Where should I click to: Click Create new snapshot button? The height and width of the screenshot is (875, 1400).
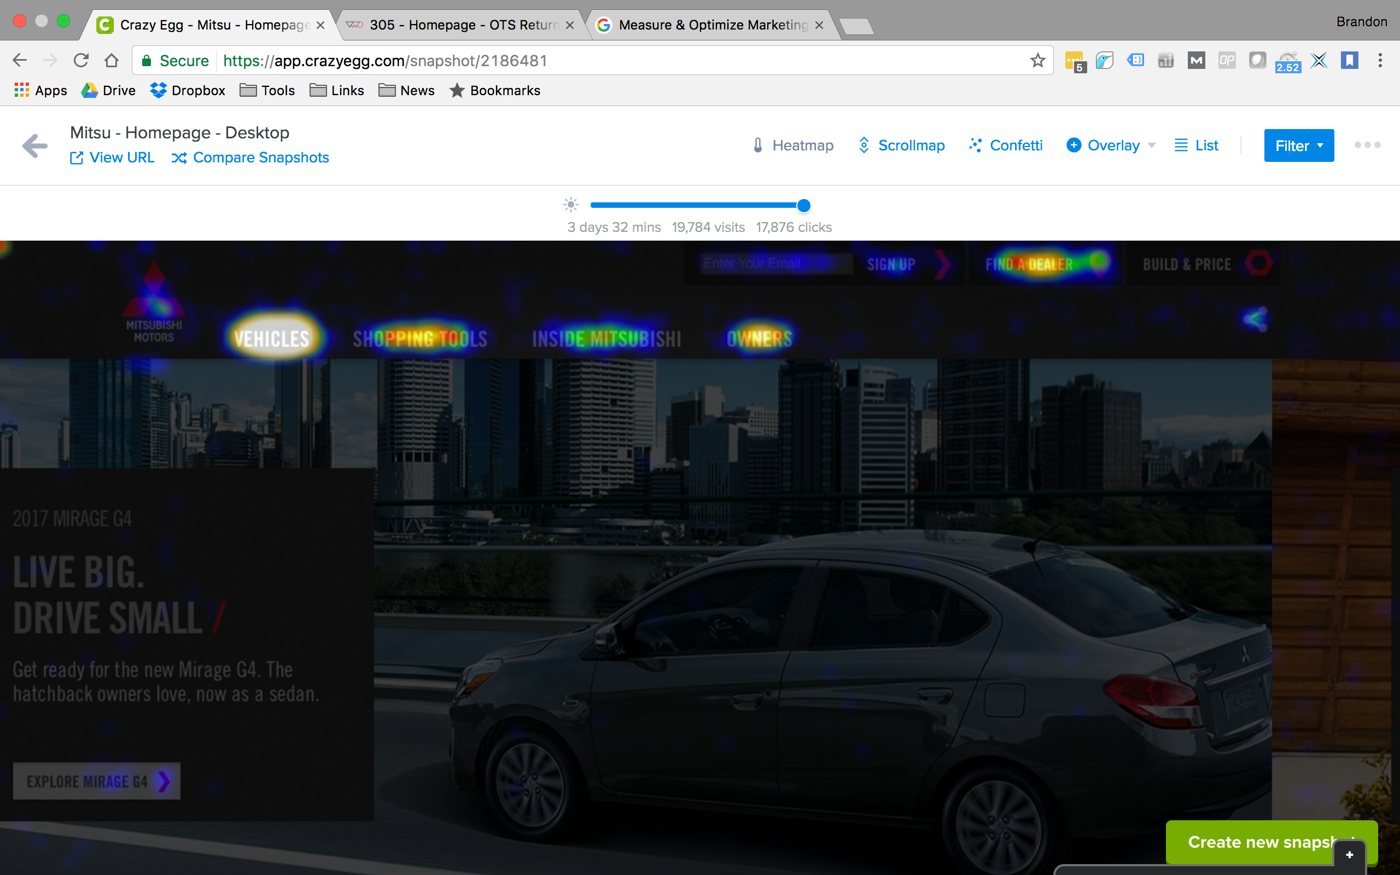(1271, 842)
